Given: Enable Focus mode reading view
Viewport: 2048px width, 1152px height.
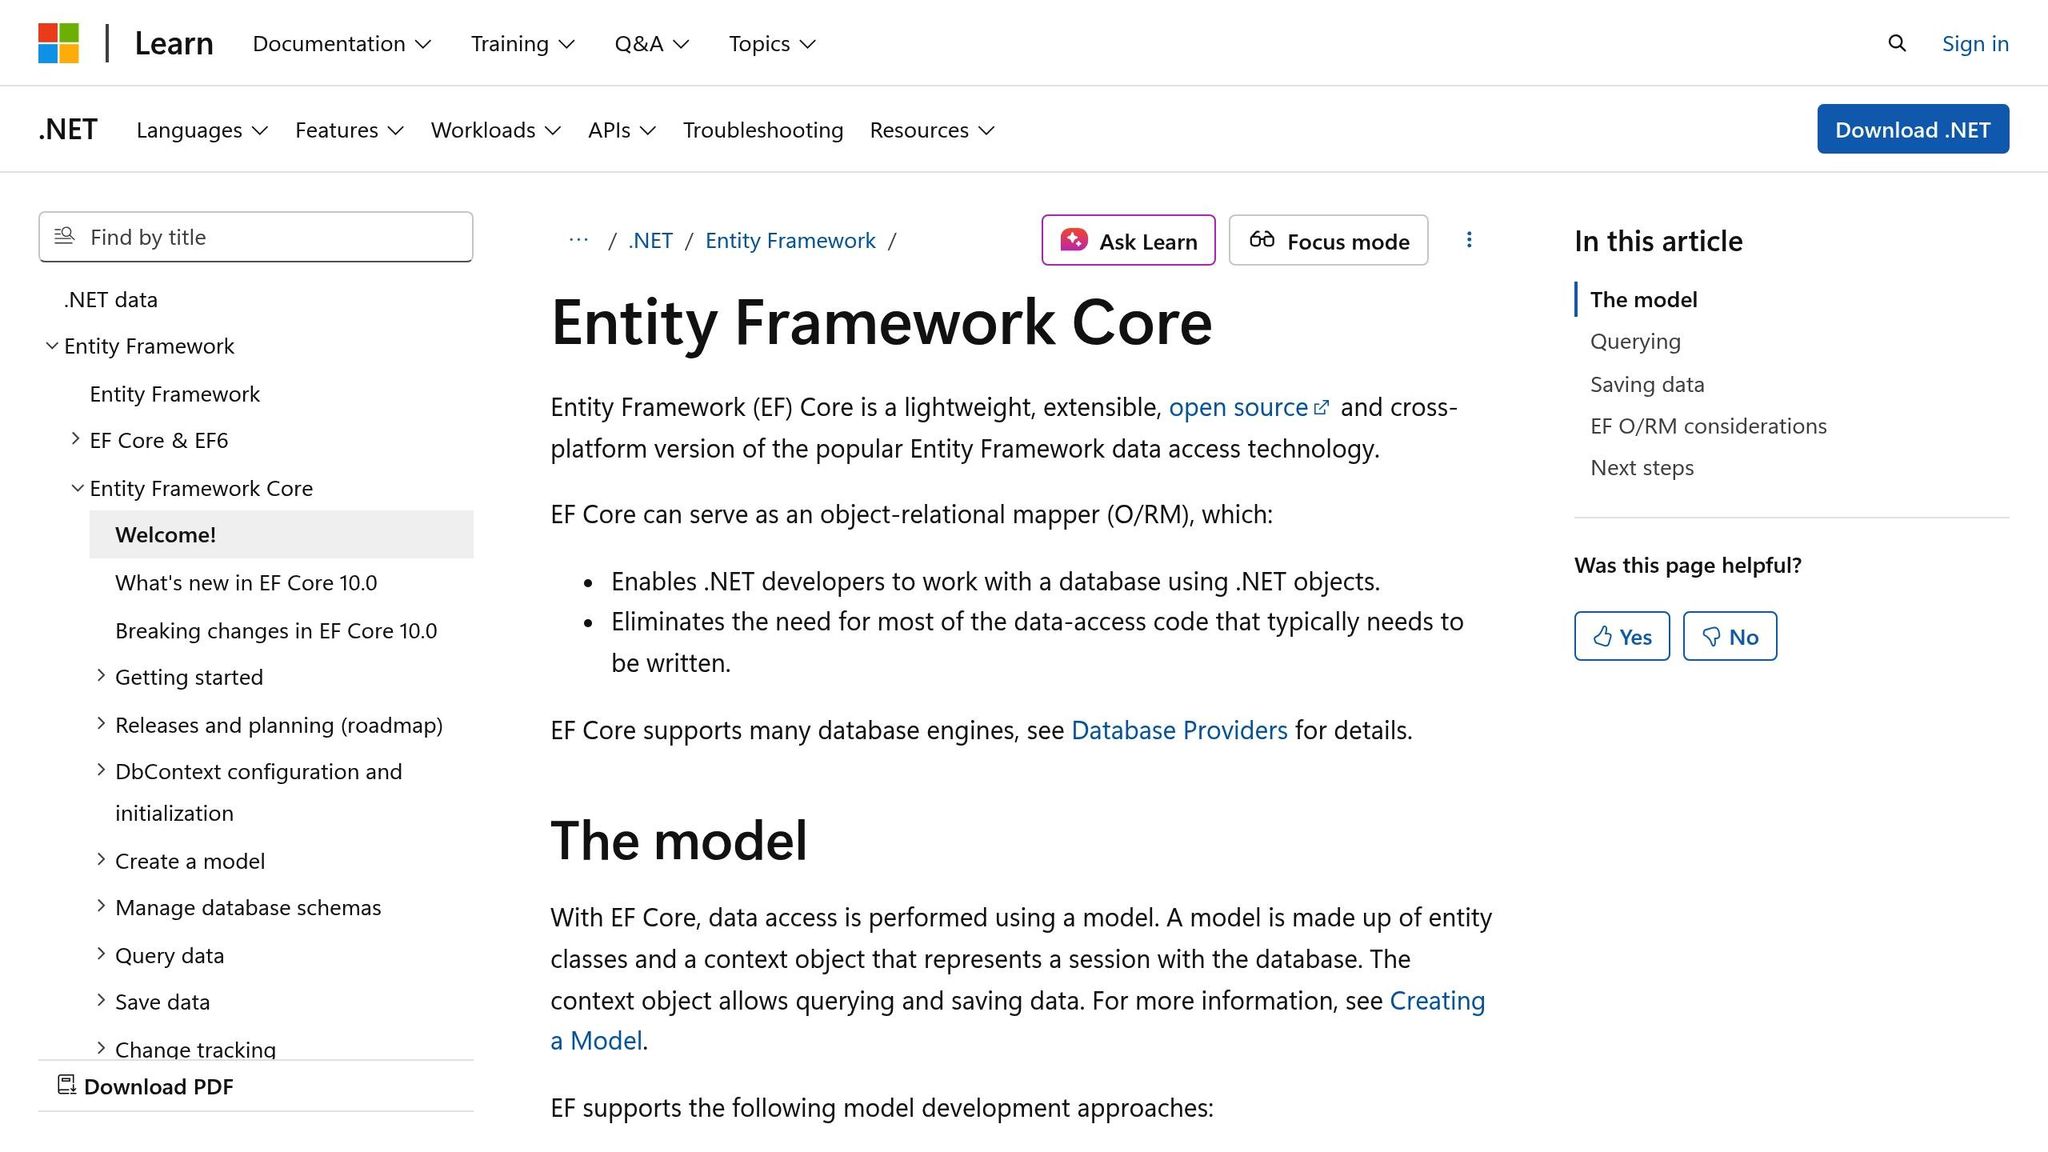Looking at the screenshot, I should click(x=1327, y=240).
